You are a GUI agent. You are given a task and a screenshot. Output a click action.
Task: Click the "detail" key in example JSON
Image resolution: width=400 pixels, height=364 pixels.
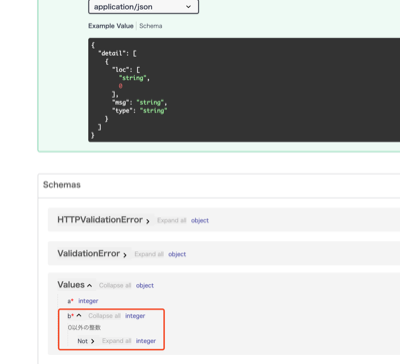point(112,53)
